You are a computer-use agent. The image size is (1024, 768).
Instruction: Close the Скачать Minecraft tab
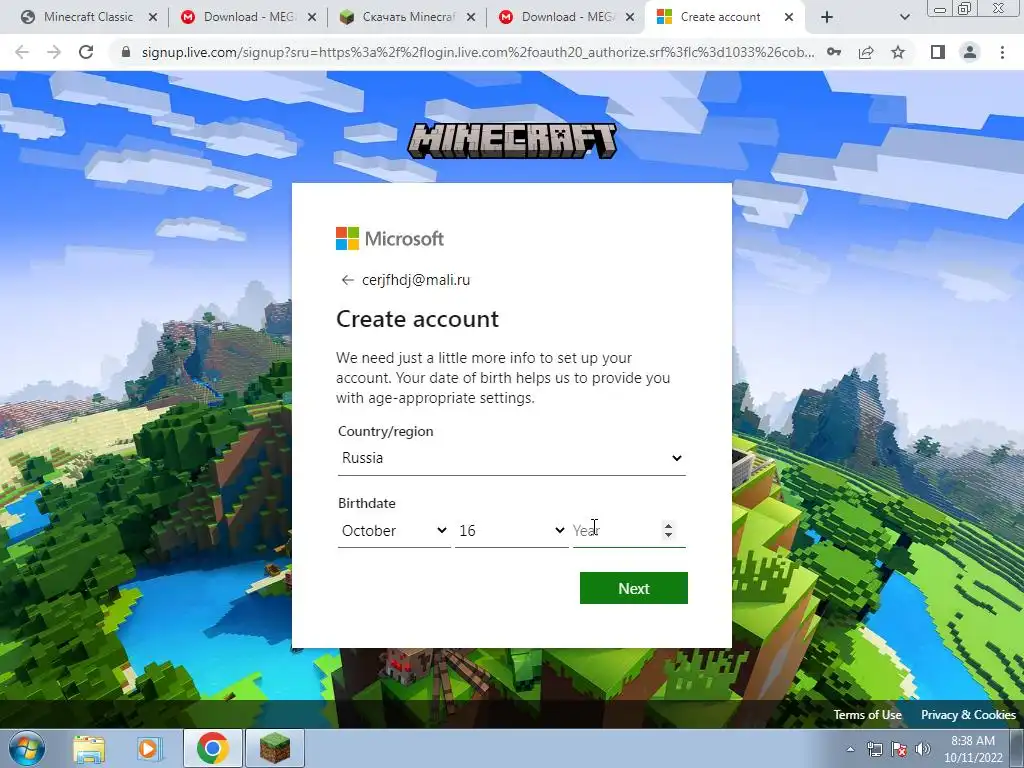pos(471,17)
